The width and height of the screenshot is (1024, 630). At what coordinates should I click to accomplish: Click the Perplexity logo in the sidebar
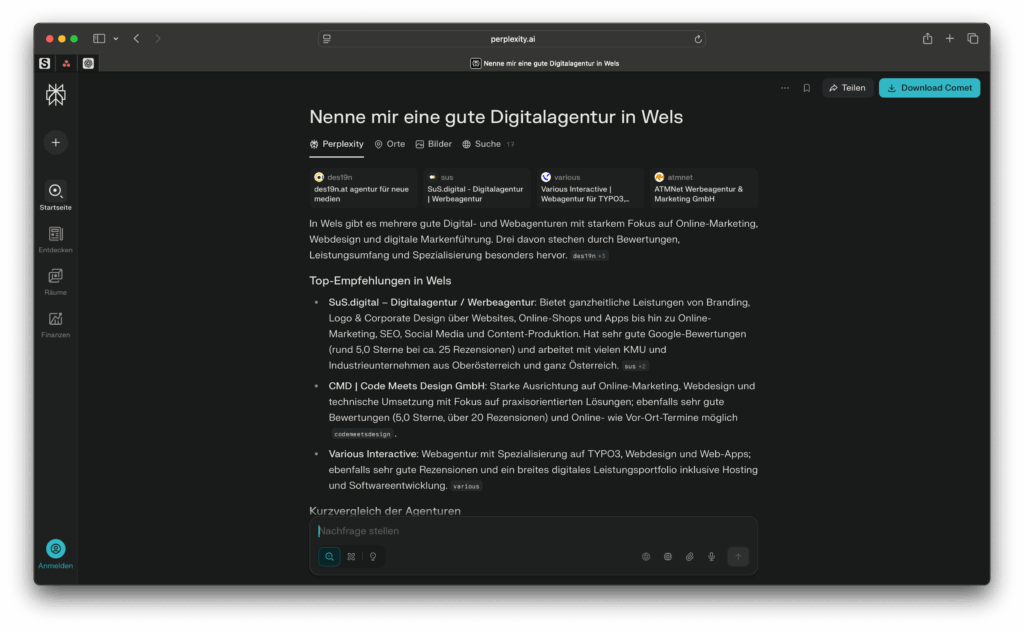coord(55,95)
